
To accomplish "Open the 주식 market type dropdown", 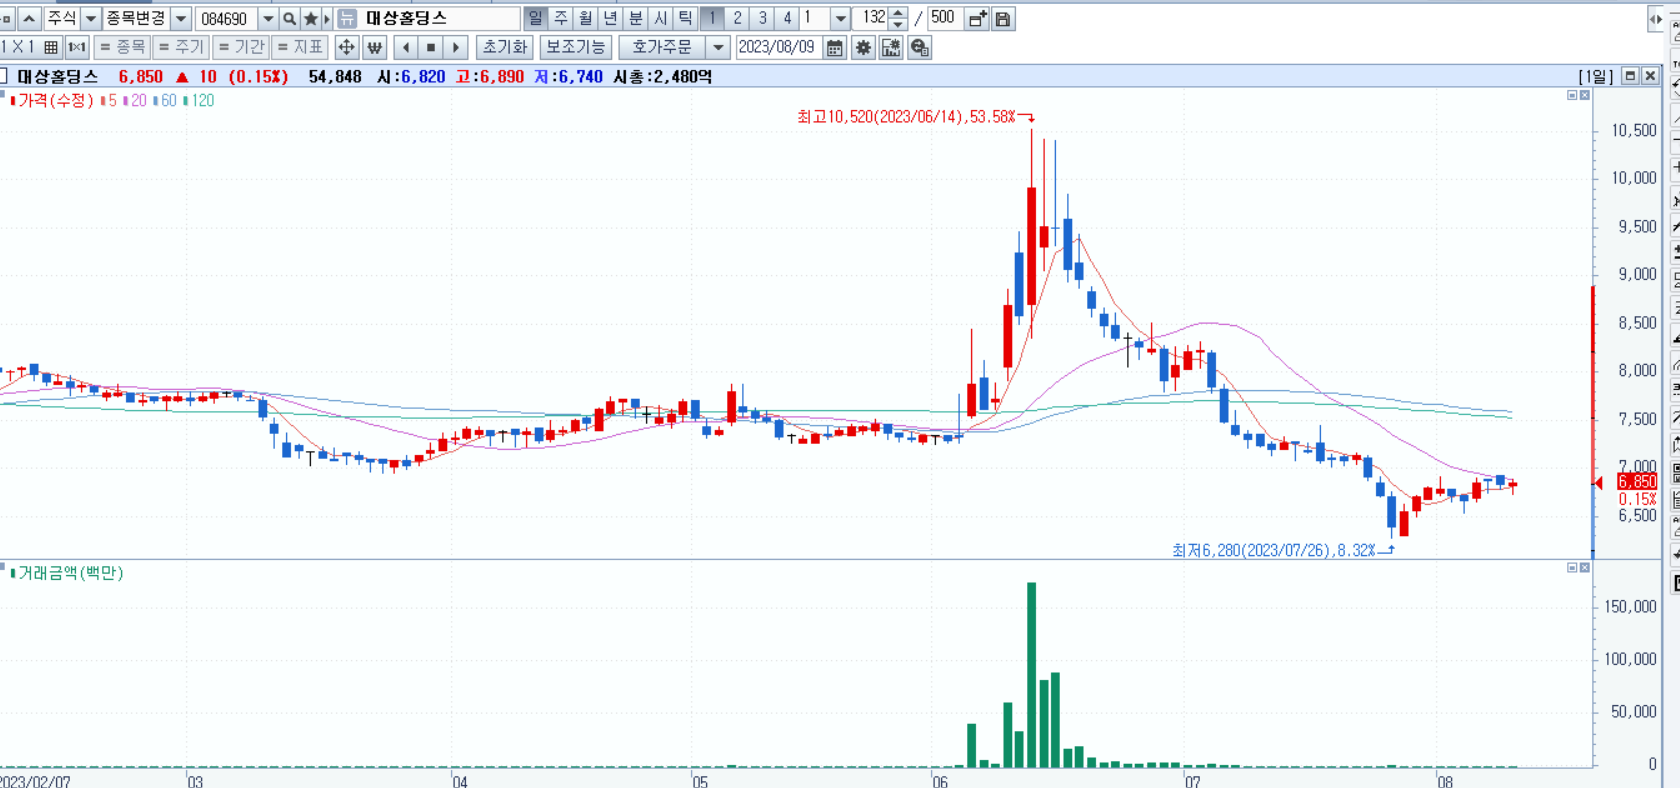I will (90, 18).
